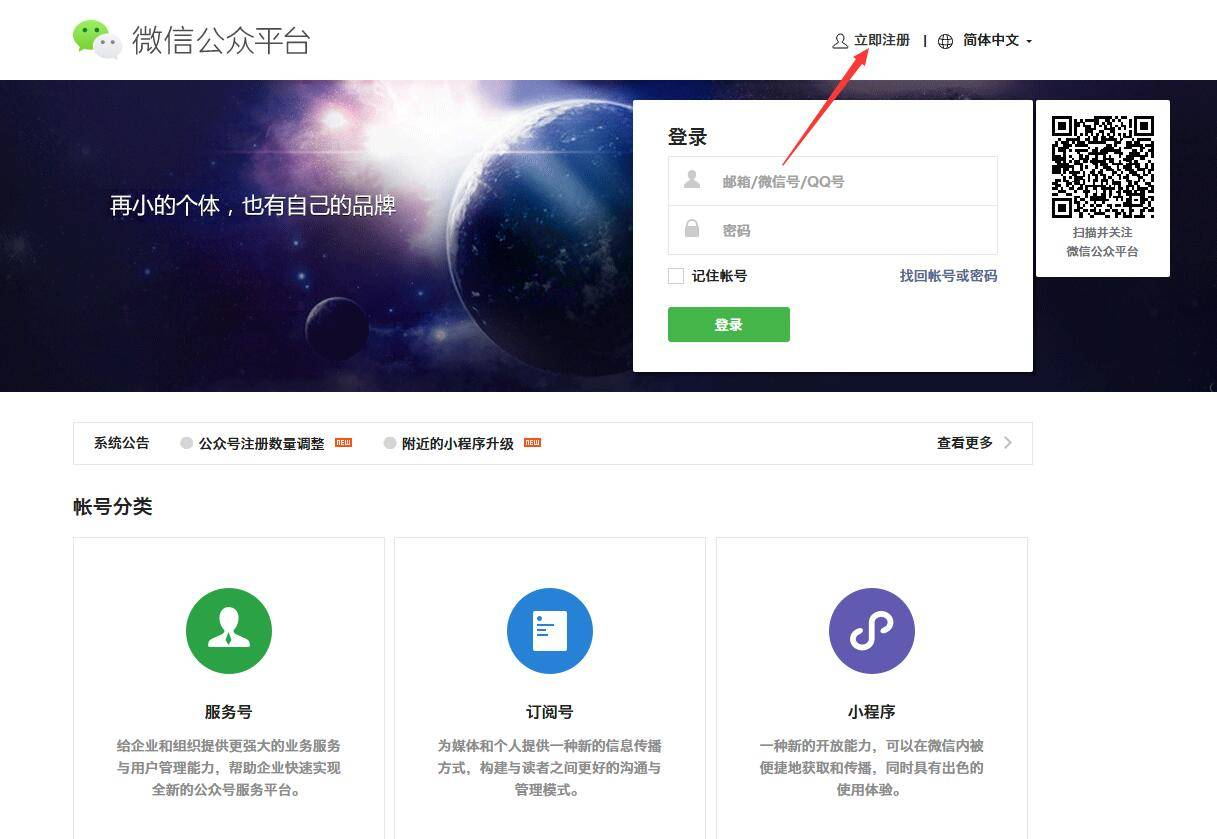Viewport: 1217px width, 839px height.
Task: Focus the 密码 password field
Action: point(833,230)
